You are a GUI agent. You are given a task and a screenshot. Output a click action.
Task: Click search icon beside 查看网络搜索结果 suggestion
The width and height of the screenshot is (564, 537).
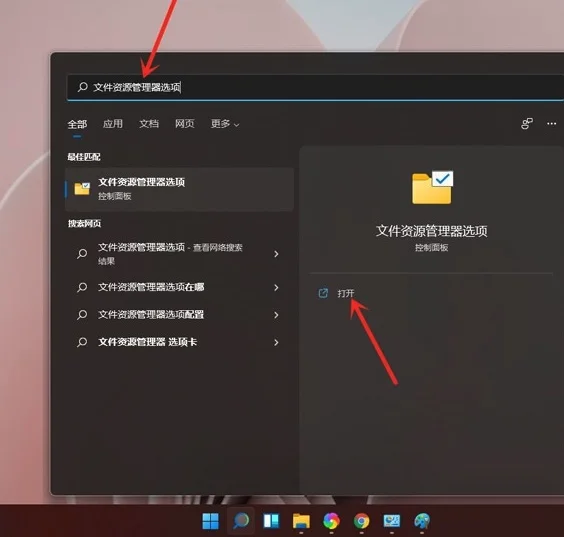pyautogui.click(x=82, y=254)
